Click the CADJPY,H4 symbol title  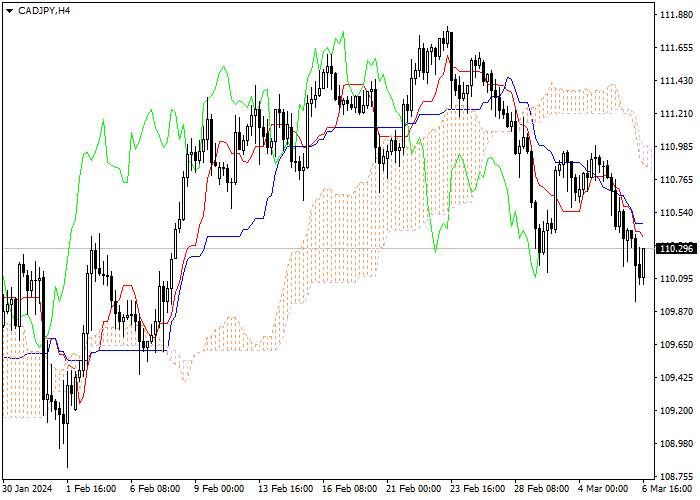(x=44, y=11)
